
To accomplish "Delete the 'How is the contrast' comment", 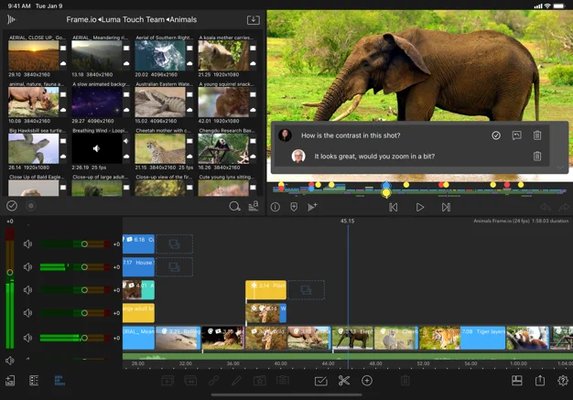I will (537, 136).
